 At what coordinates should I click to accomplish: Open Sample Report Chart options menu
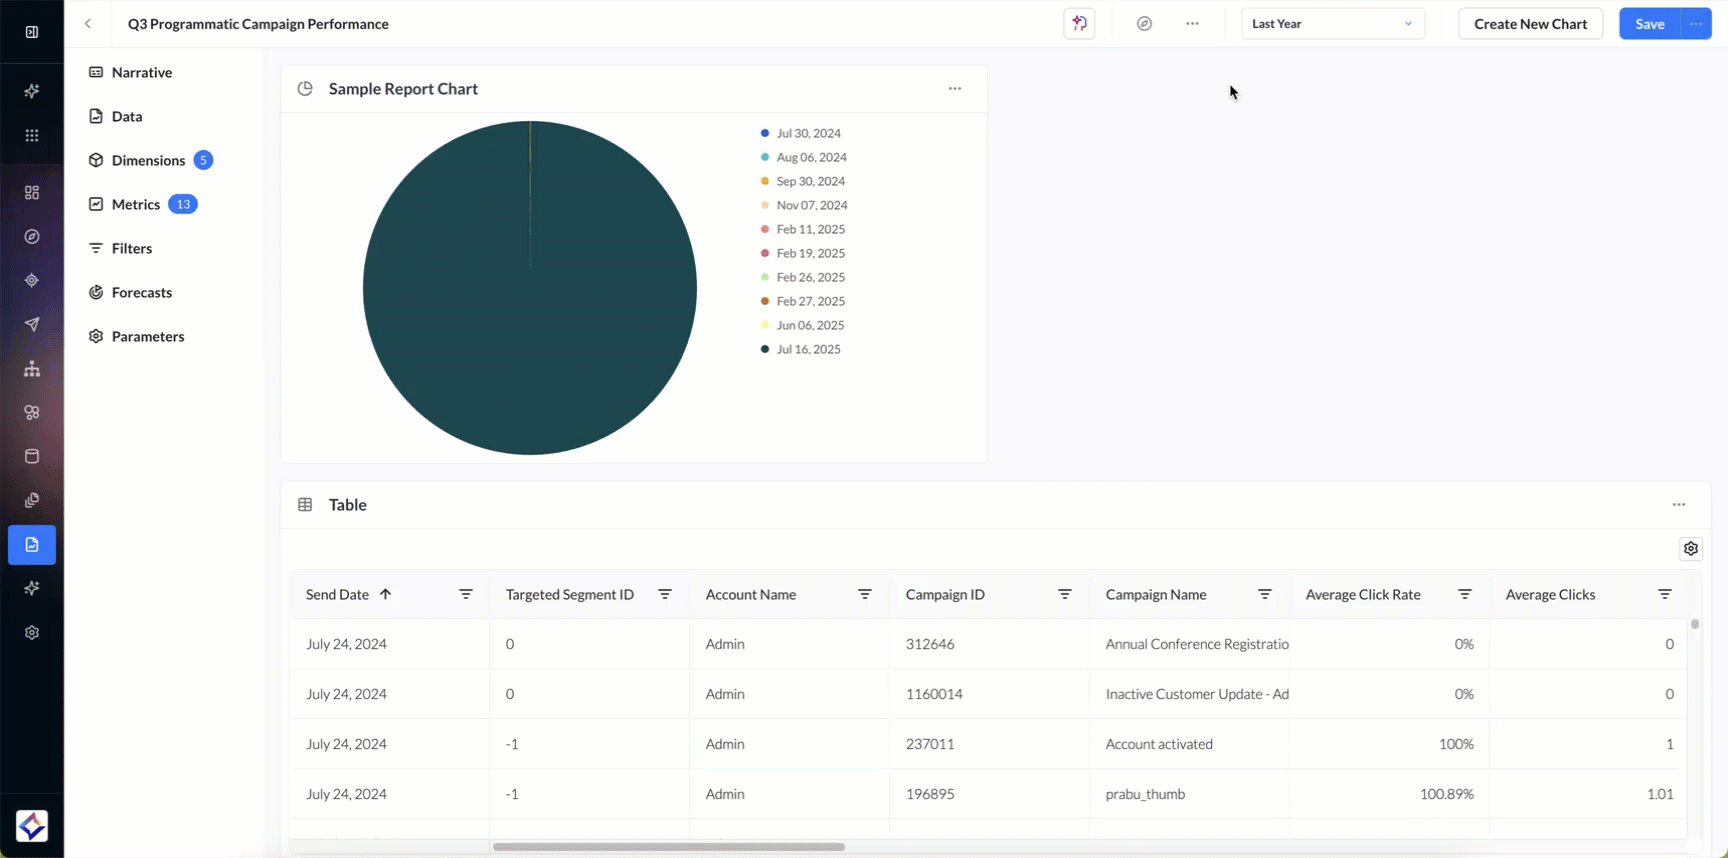click(x=955, y=89)
